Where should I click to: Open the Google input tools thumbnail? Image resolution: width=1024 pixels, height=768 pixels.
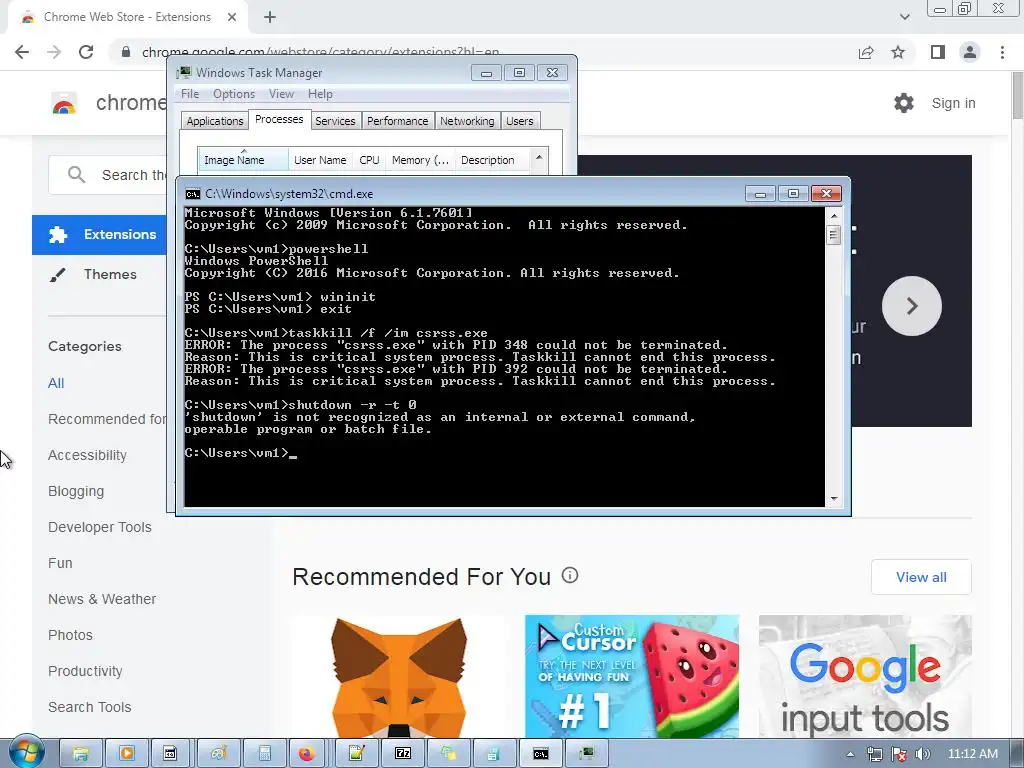click(x=865, y=676)
